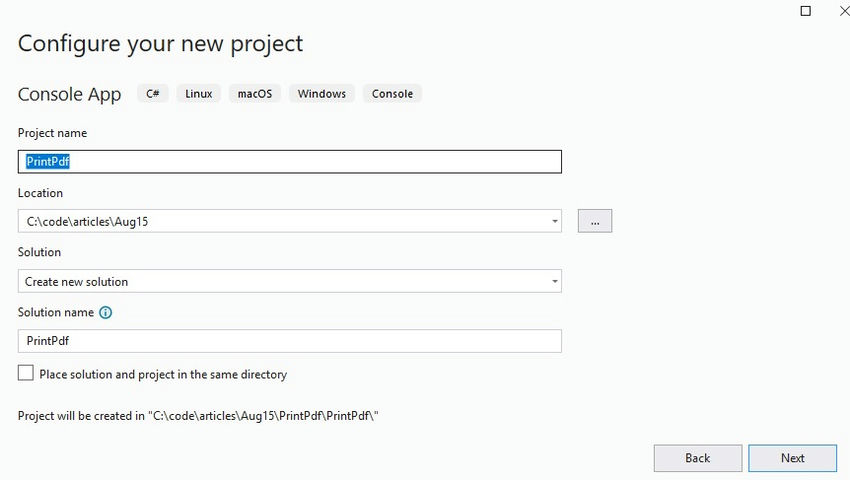Image resolution: width=850 pixels, height=480 pixels.
Task: Click the Solution name info icon
Action: (106, 312)
